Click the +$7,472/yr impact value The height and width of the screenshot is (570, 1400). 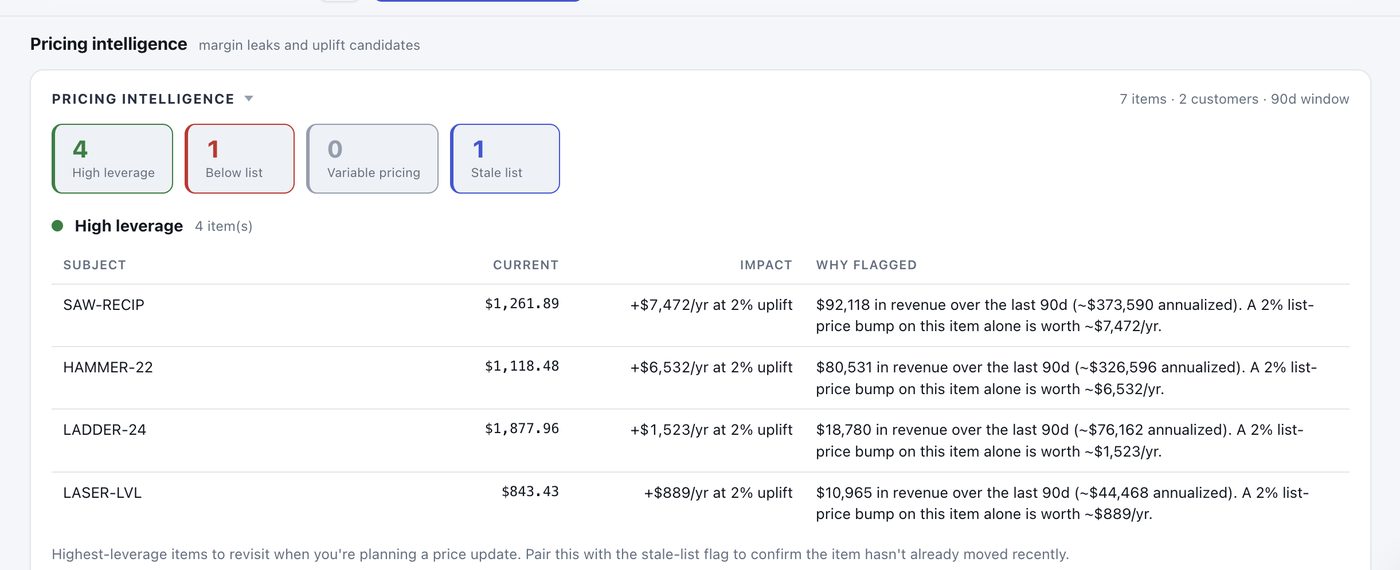tap(711, 305)
